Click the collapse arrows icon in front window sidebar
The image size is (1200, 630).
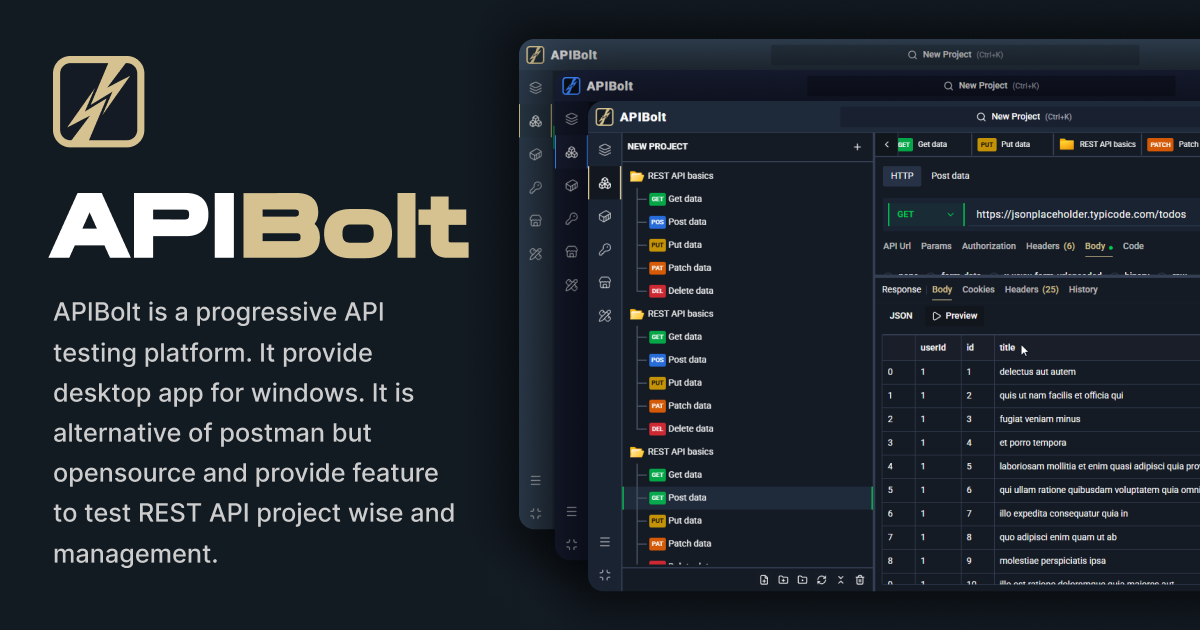pyautogui.click(x=604, y=575)
